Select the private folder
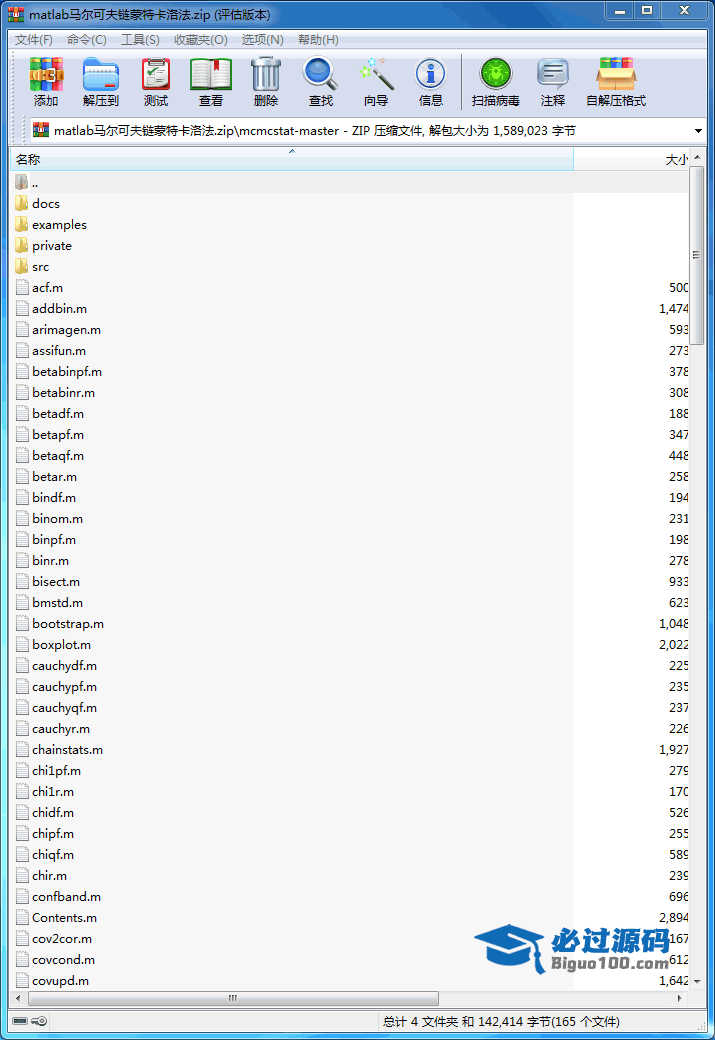This screenshot has width=715, height=1040. 44,245
